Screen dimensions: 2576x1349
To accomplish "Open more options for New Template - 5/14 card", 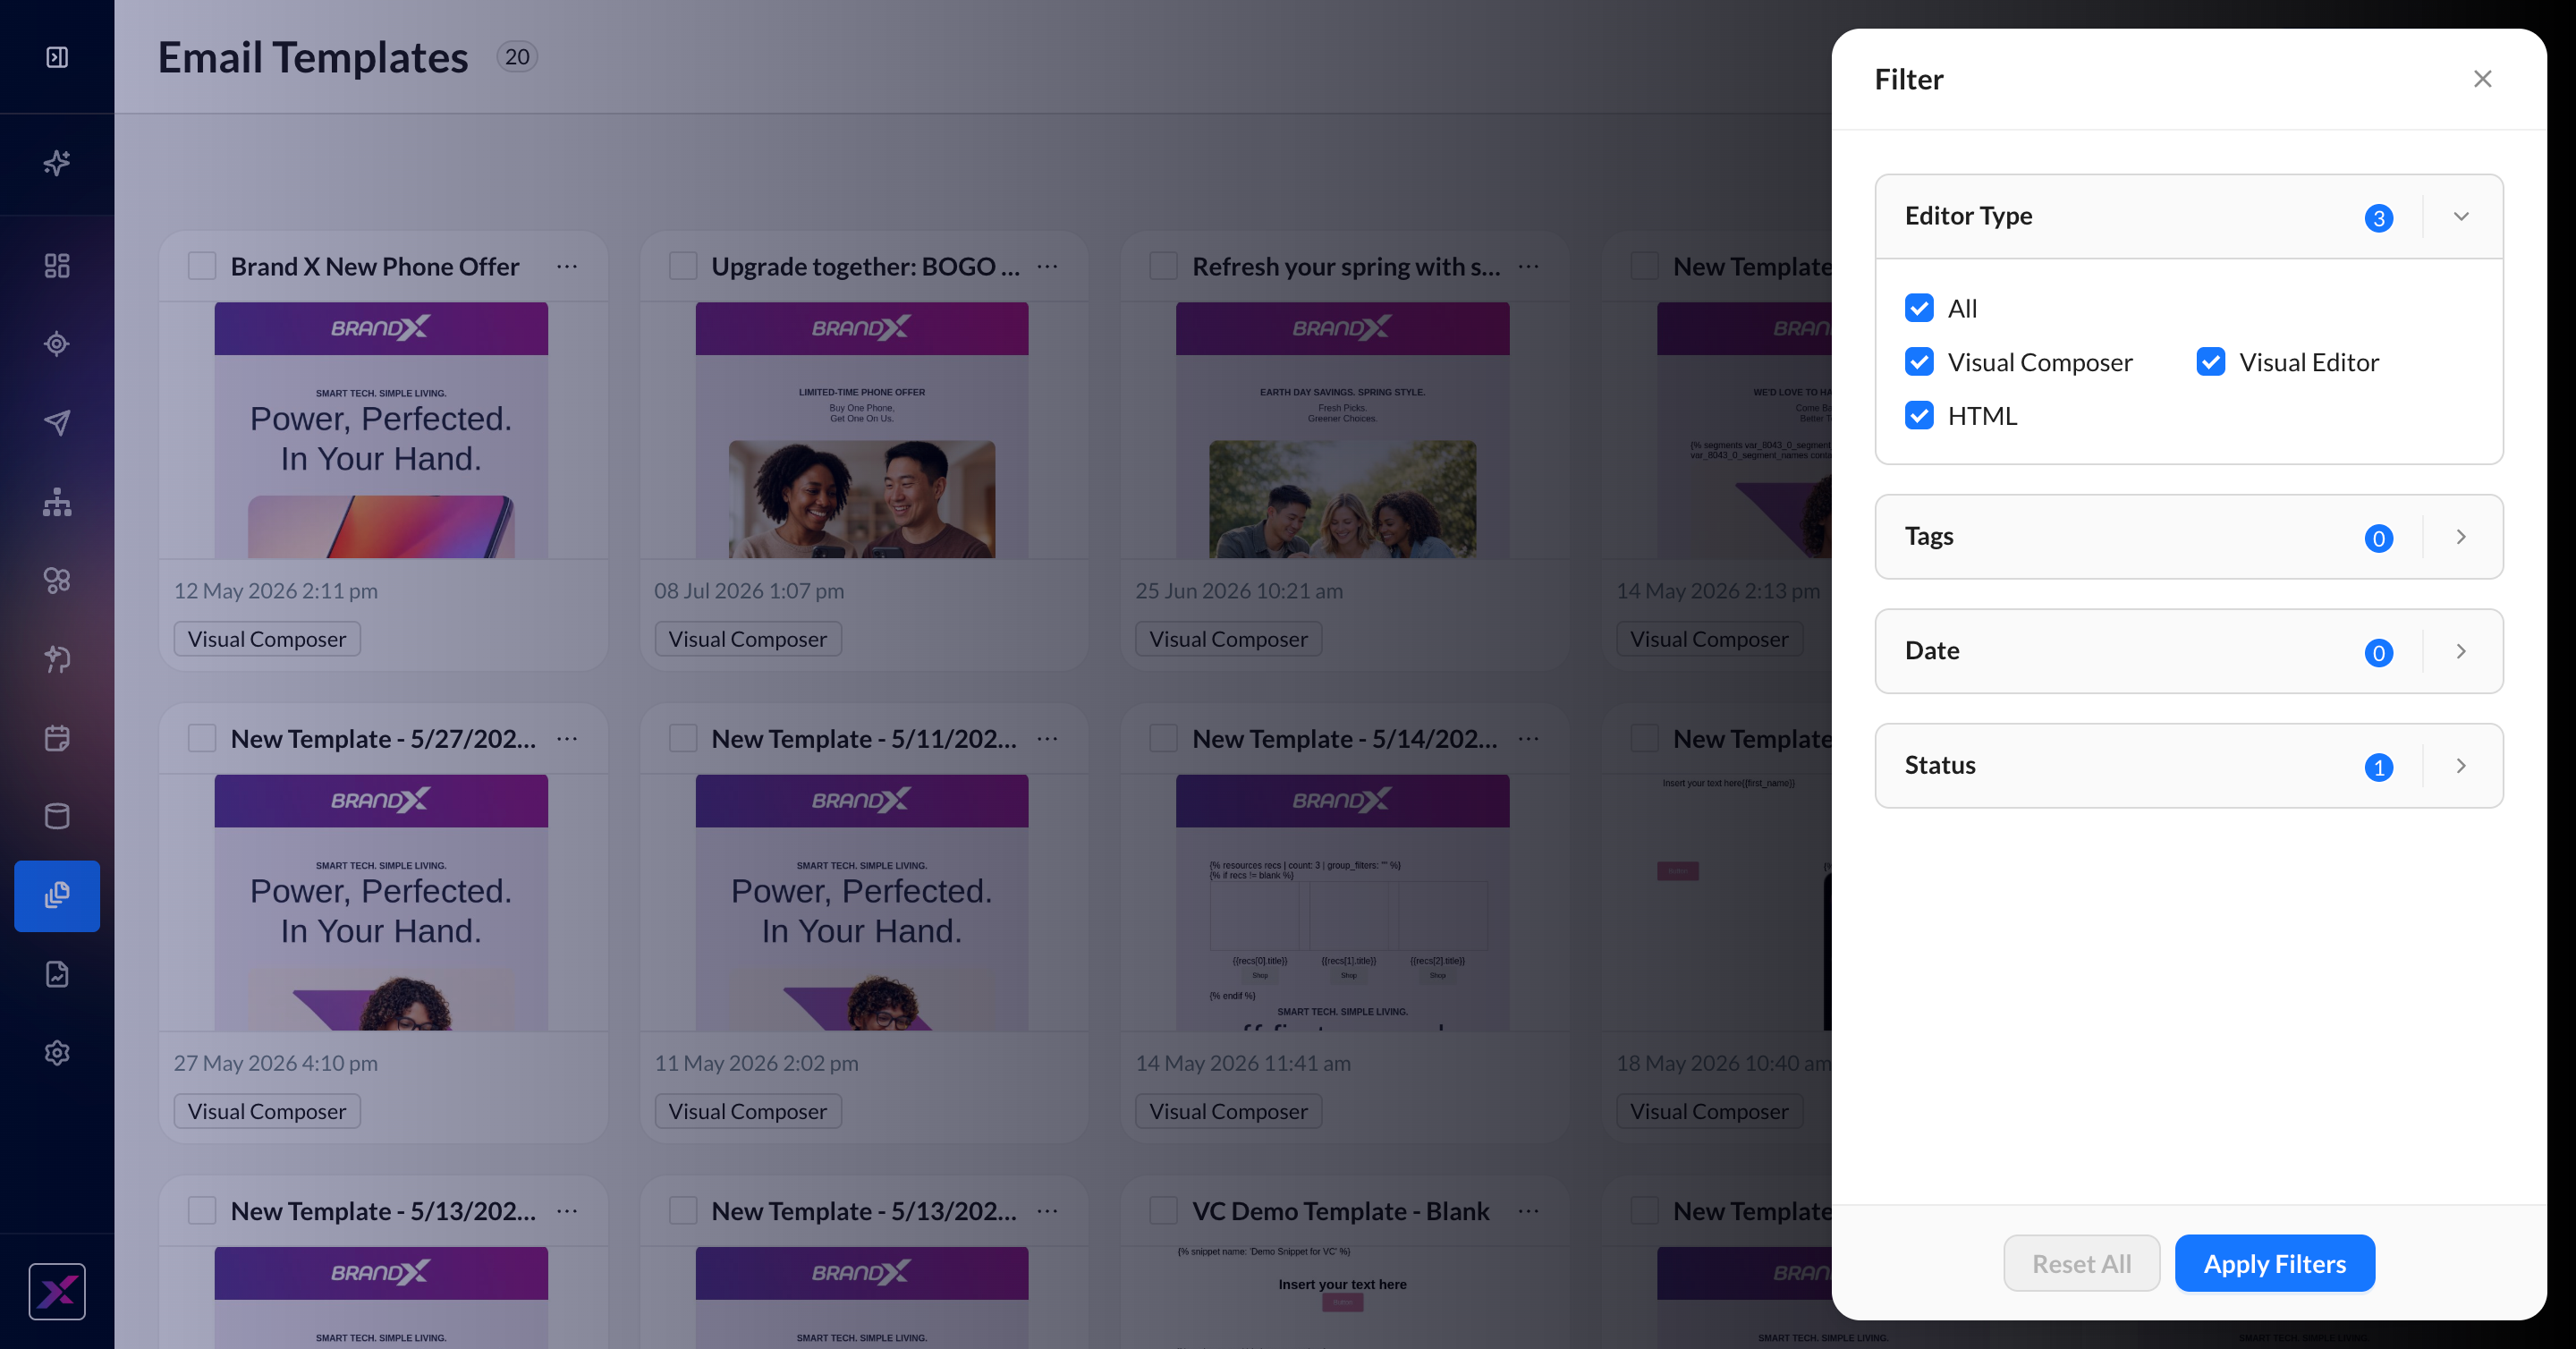I will [x=1528, y=739].
